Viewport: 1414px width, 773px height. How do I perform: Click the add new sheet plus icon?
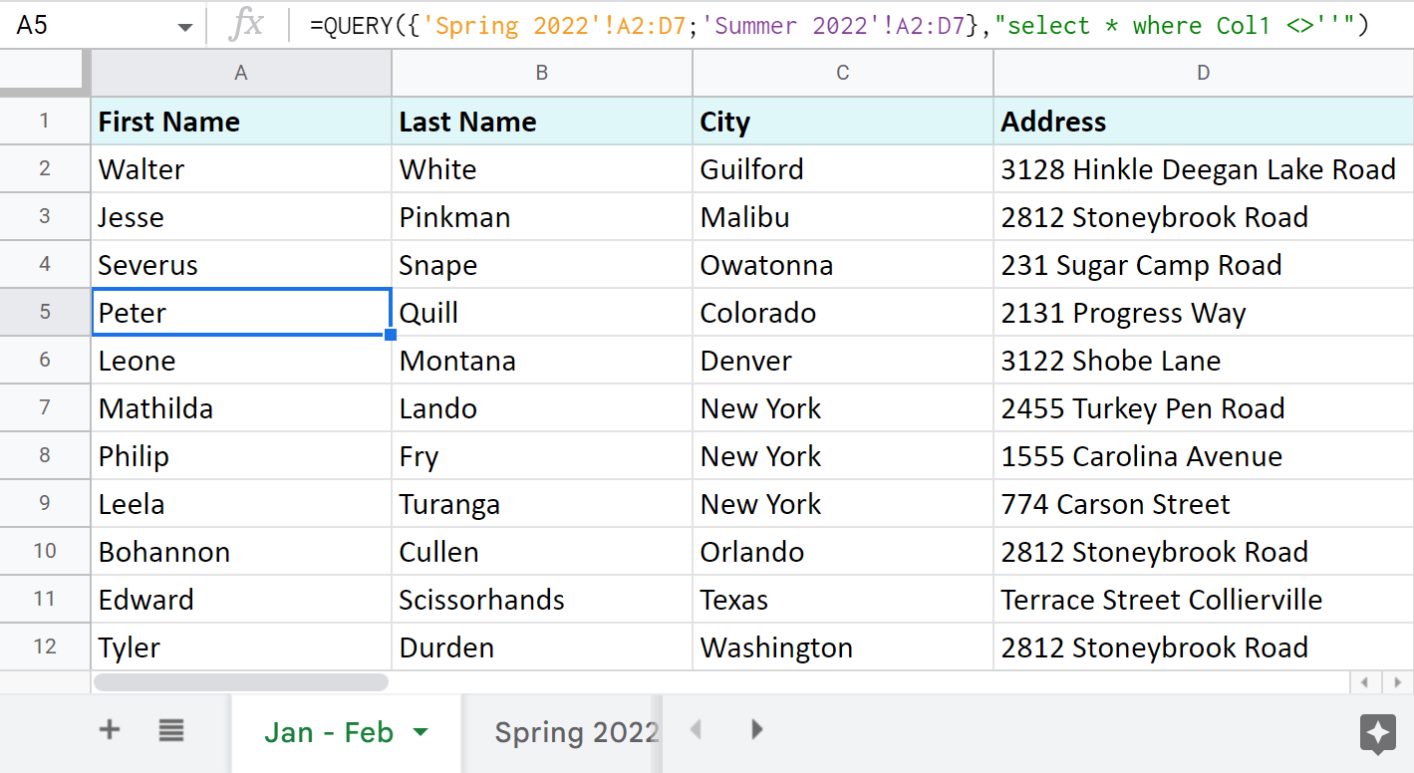(109, 731)
